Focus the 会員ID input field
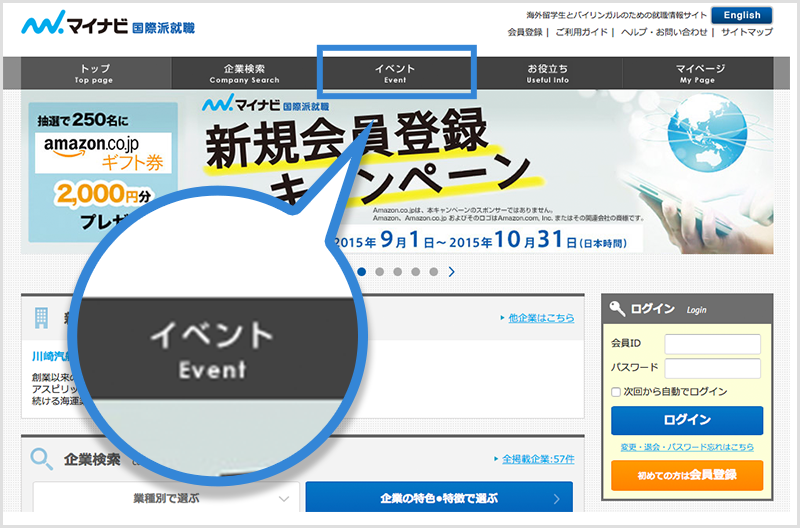800x528 pixels. click(712, 344)
